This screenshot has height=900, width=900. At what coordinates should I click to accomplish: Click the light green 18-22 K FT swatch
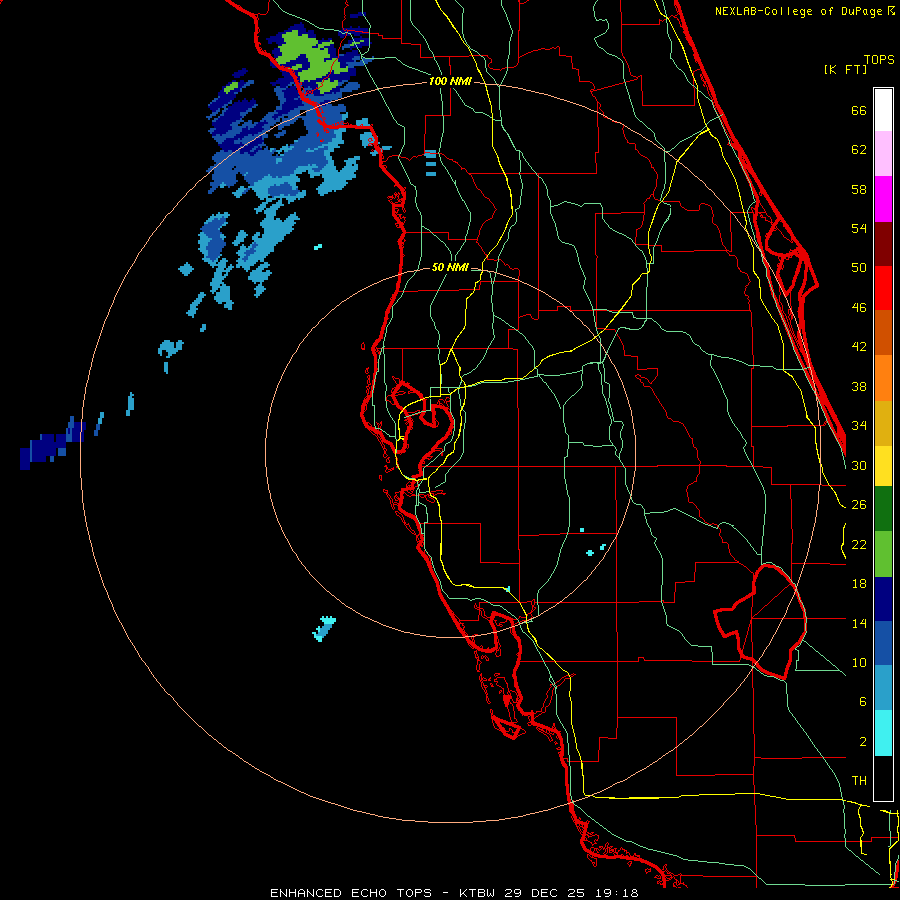[883, 554]
